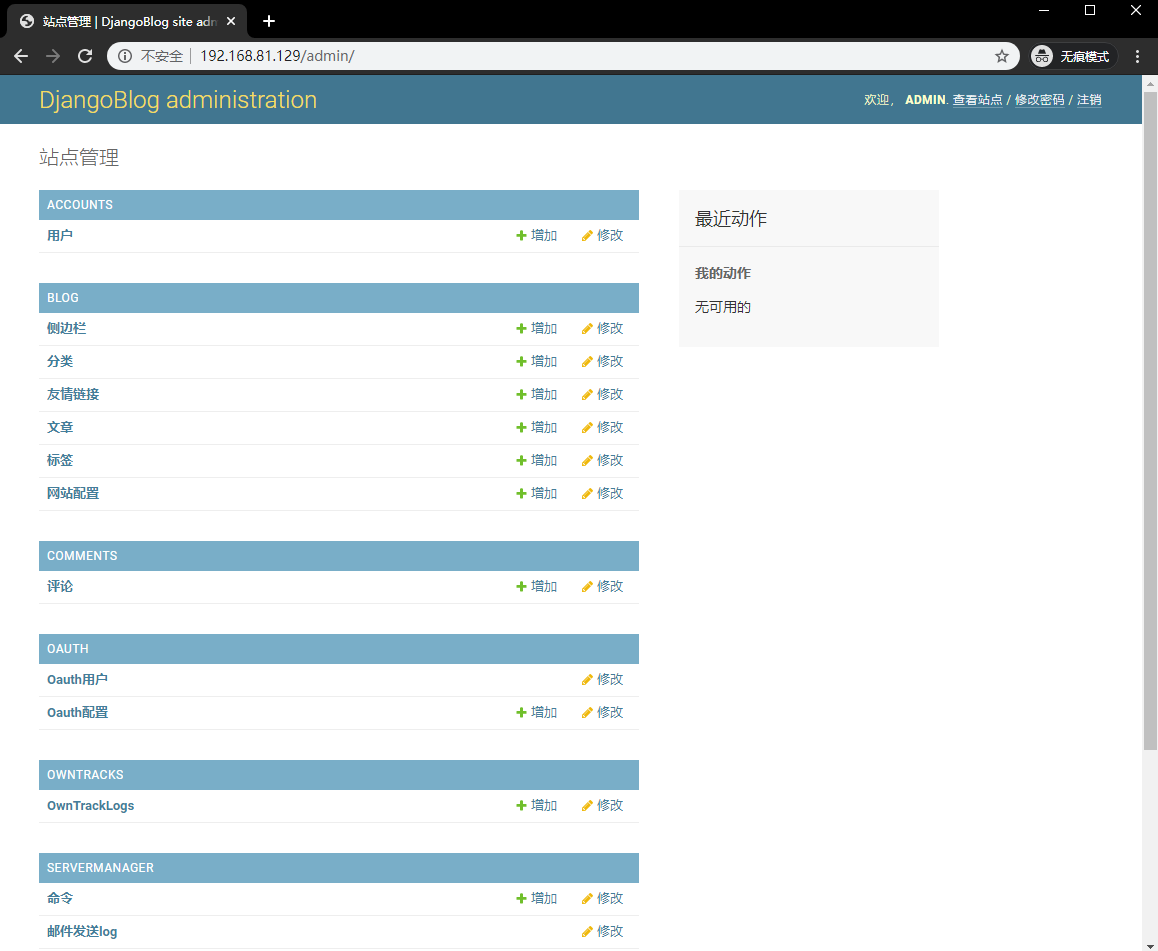Screen dimensions: 1158x951
Task: Open the 分类 category list
Action: click(x=60, y=362)
